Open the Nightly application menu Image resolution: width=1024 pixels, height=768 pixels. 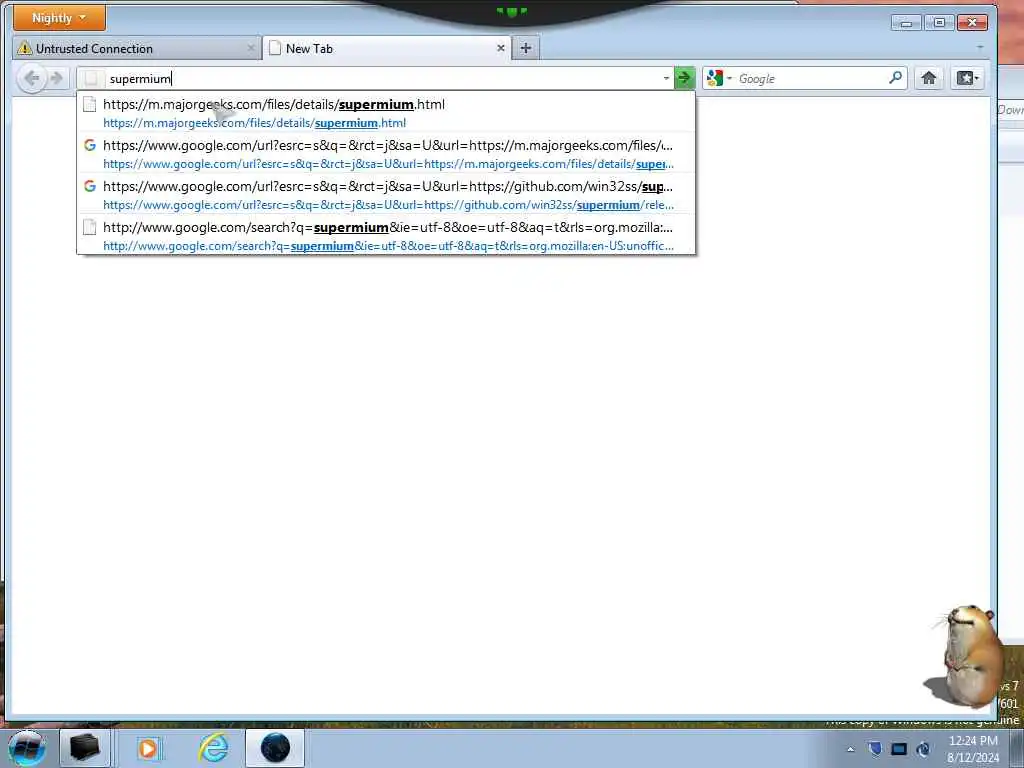tap(59, 18)
